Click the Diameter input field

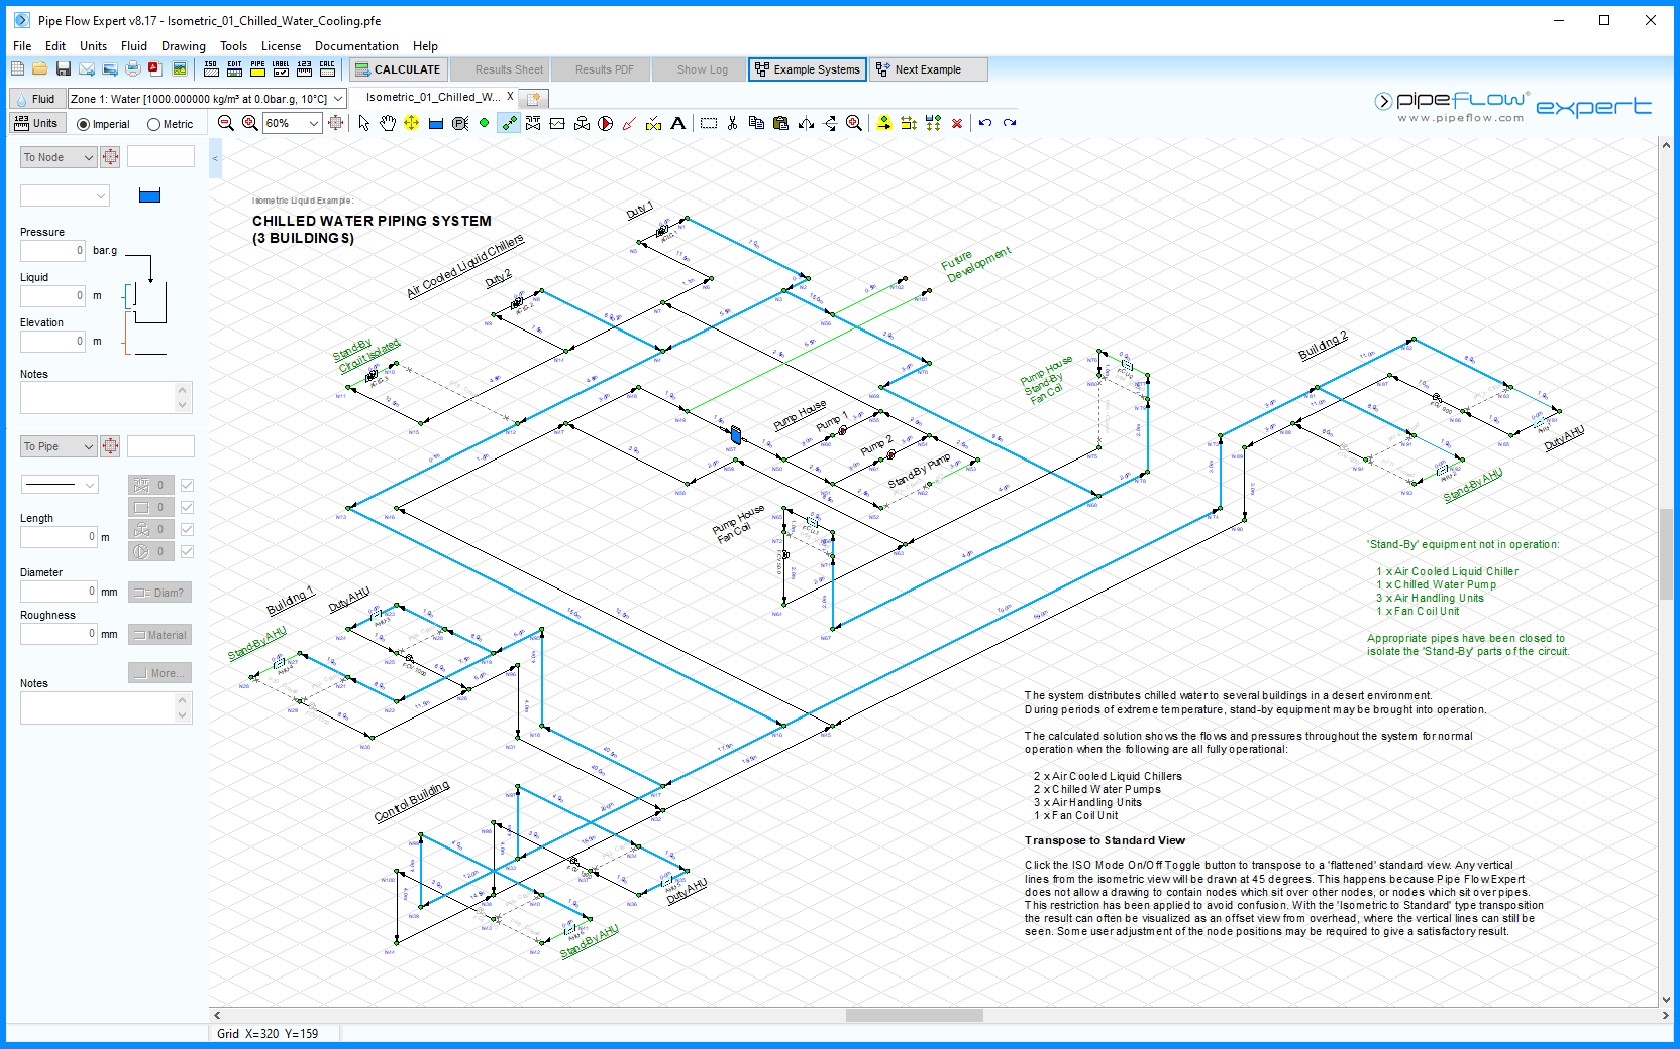pyautogui.click(x=59, y=592)
